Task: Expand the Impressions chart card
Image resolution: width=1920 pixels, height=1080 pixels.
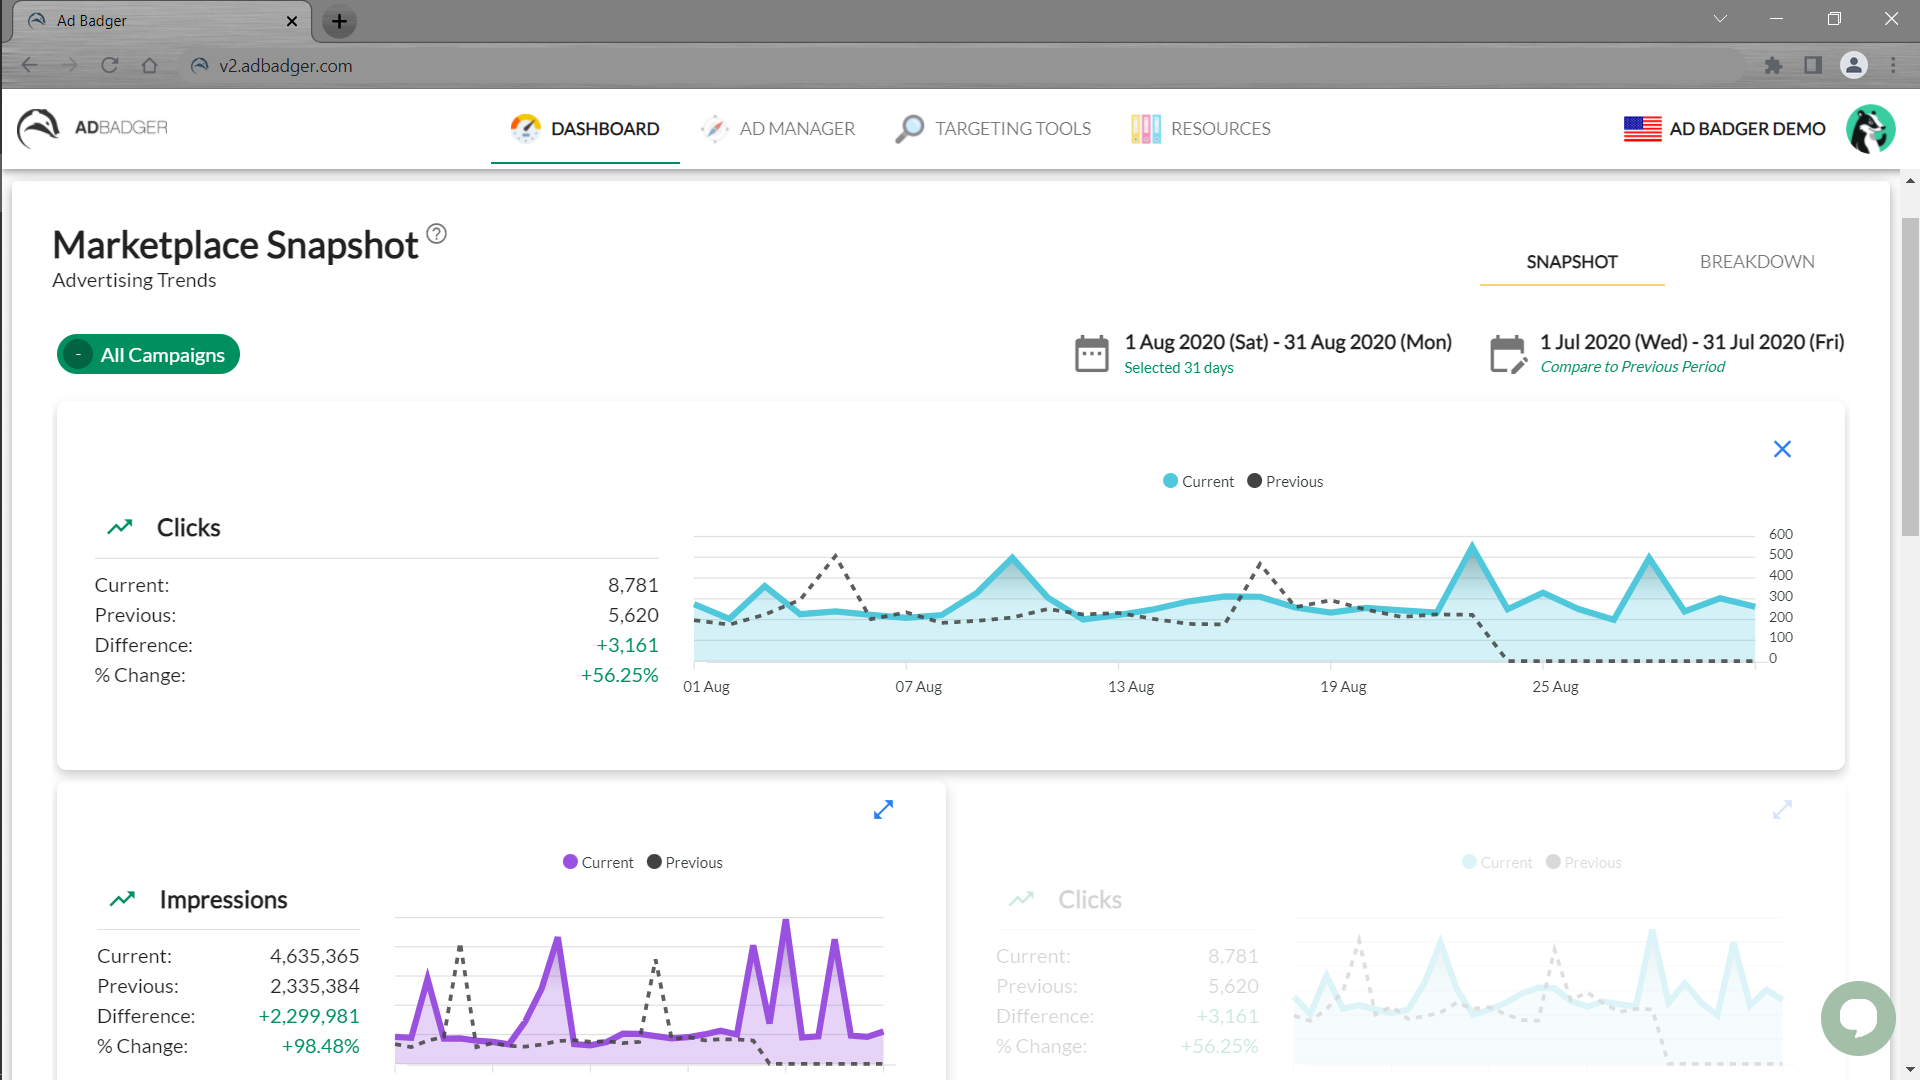Action: point(883,810)
